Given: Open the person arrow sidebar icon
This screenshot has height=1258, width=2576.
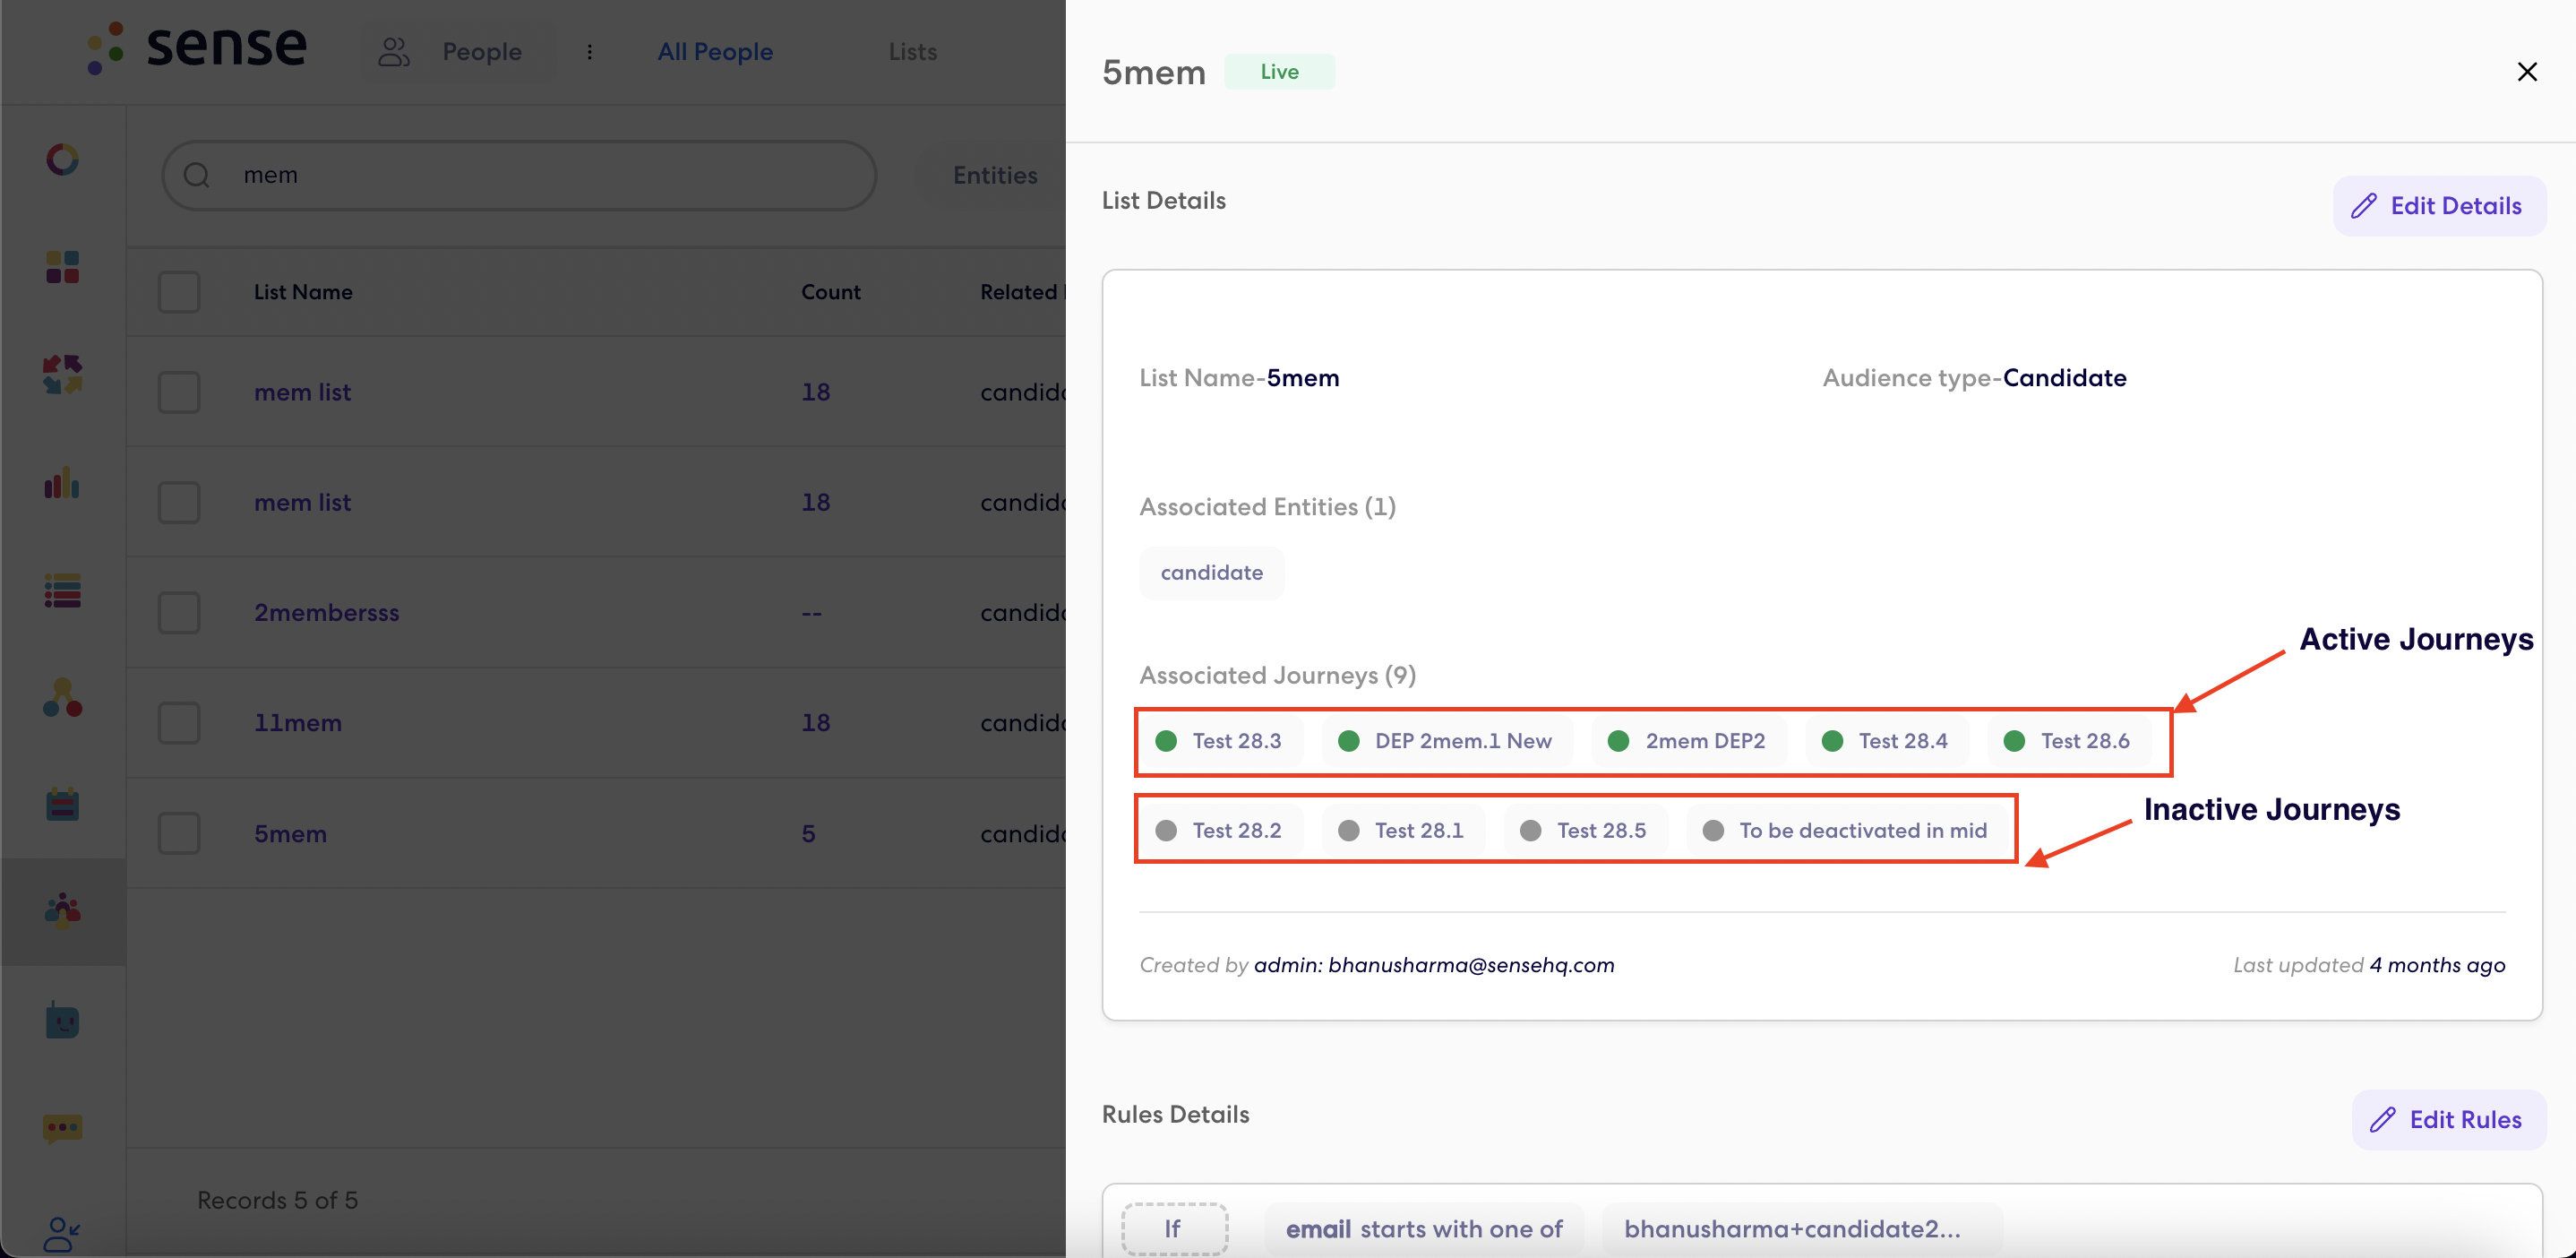Looking at the screenshot, I should 62,1234.
